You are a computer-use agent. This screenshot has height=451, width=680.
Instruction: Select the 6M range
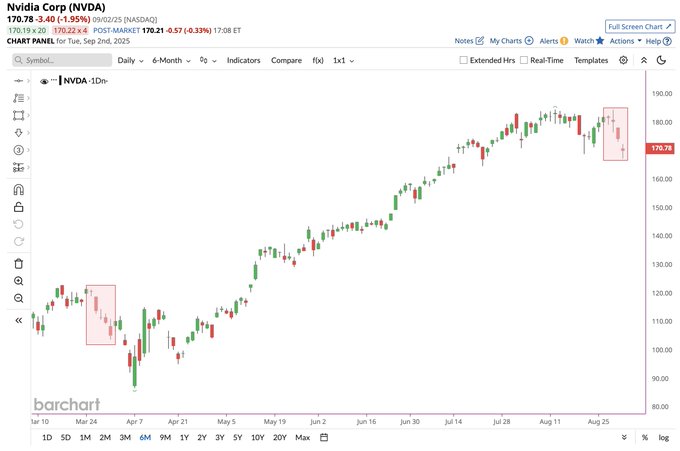[145, 438]
